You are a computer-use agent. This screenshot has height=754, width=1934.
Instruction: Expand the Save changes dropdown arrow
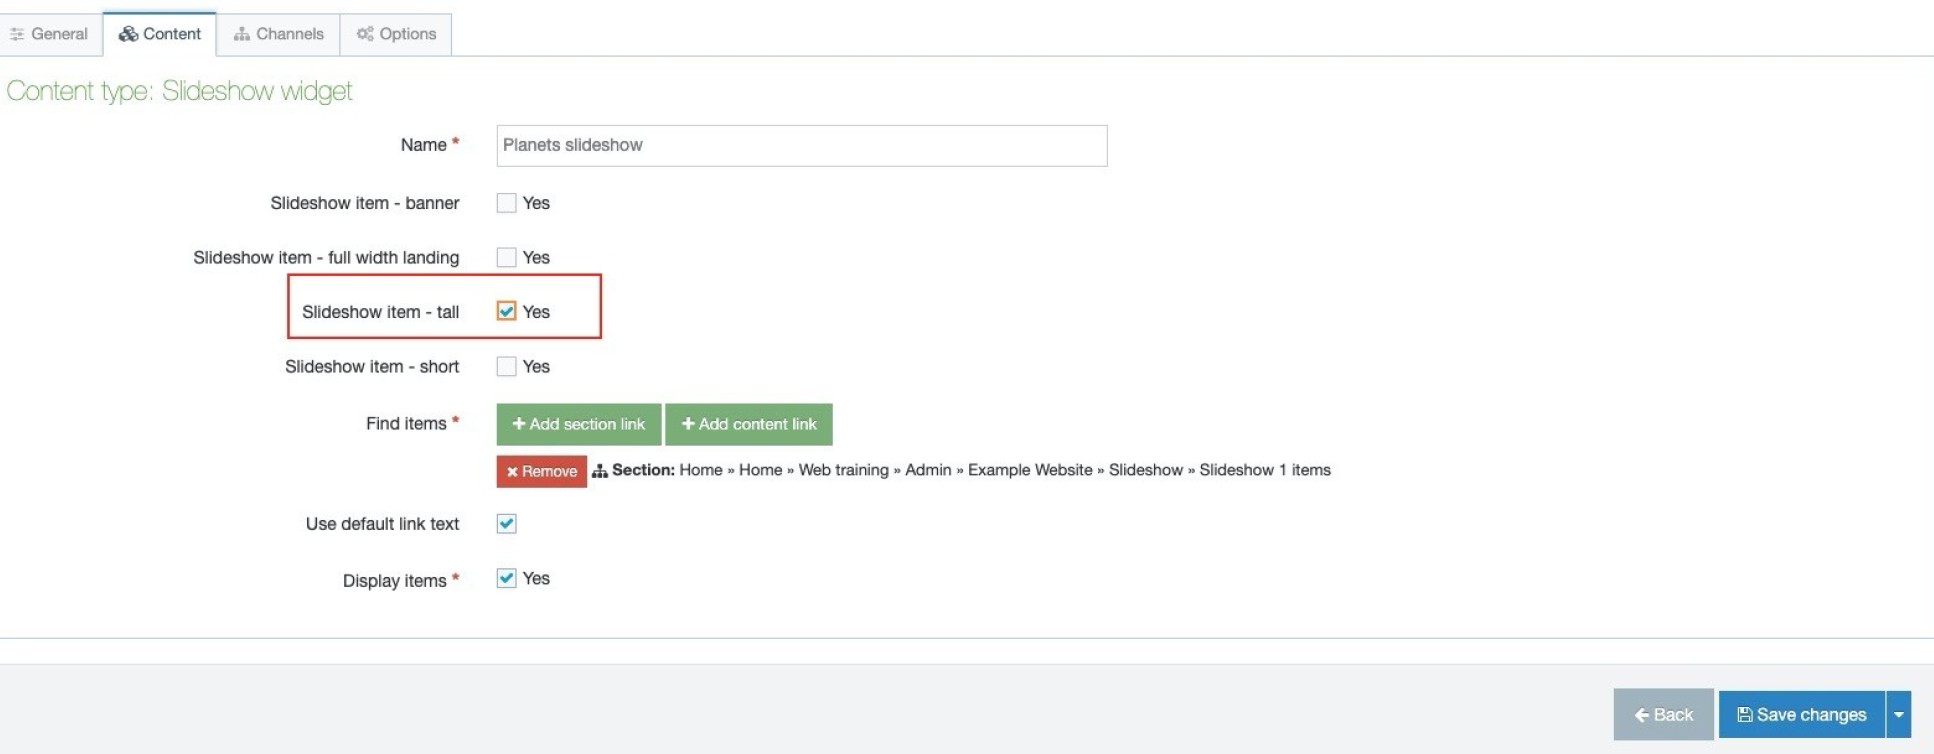(x=1898, y=715)
